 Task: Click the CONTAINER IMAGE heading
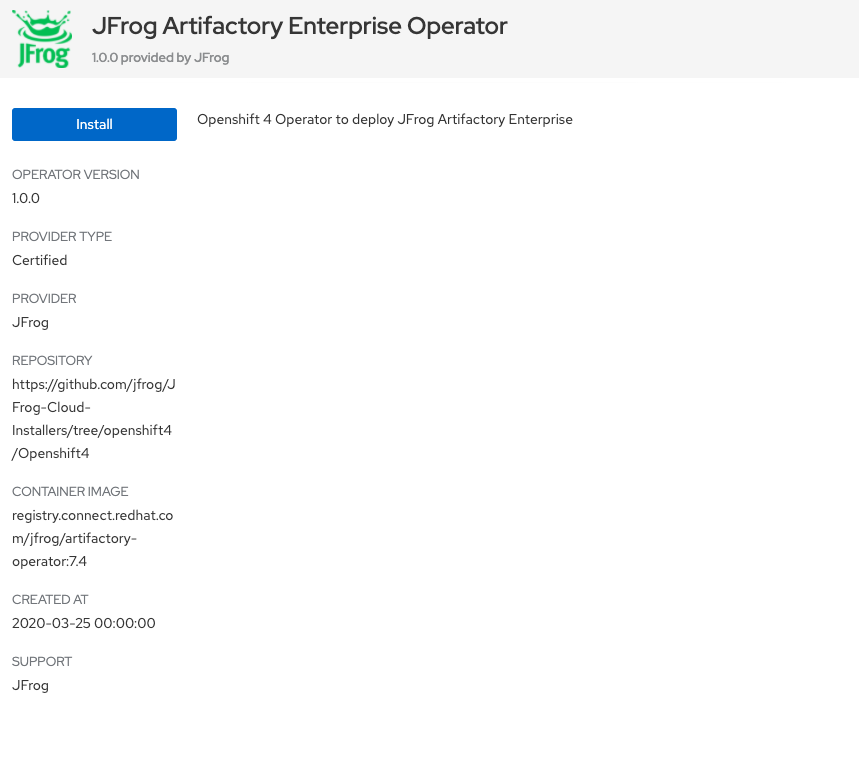70,492
